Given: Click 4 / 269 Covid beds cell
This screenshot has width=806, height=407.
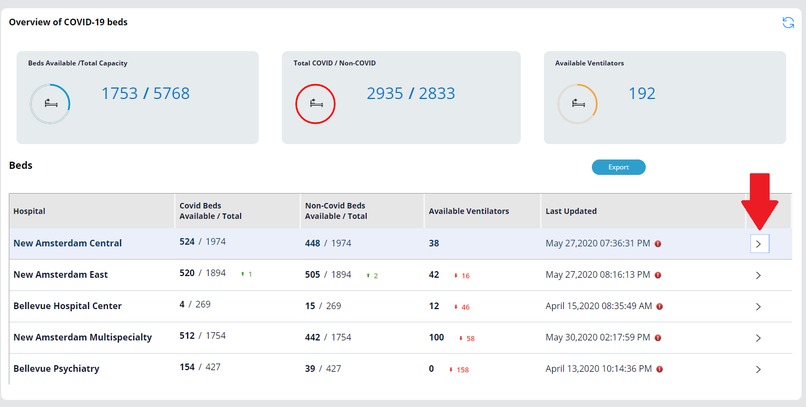Looking at the screenshot, I should [x=195, y=304].
